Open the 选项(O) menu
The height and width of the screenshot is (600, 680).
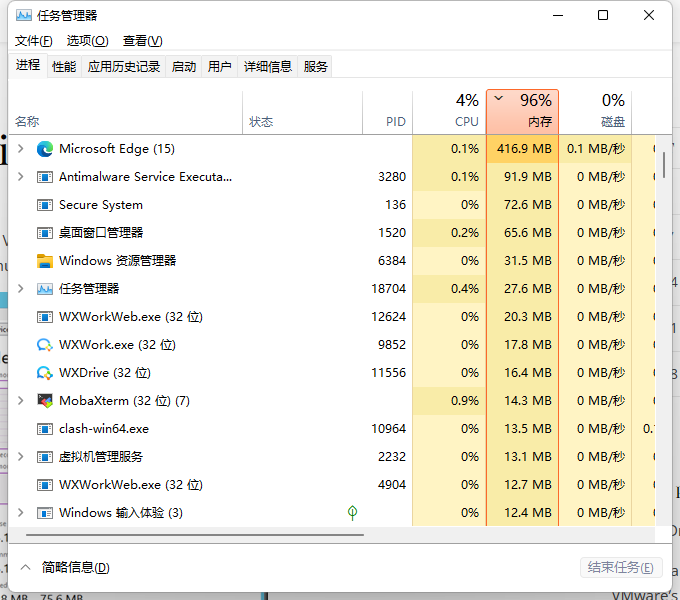click(x=88, y=41)
